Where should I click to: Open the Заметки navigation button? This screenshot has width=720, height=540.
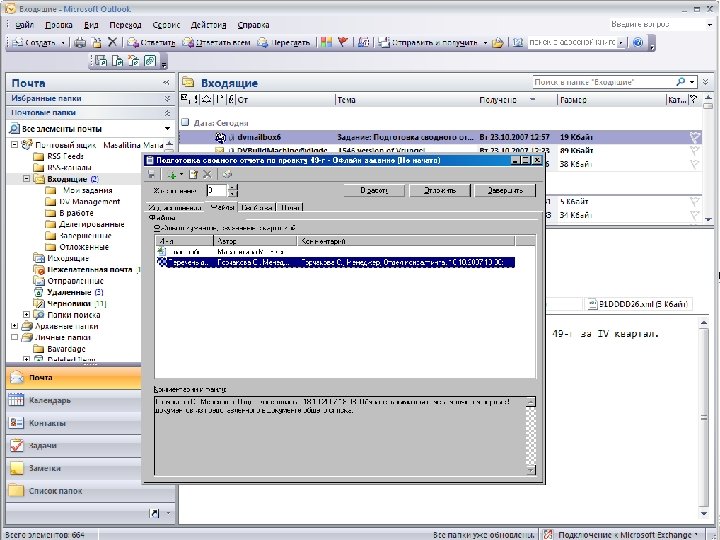pyautogui.click(x=73, y=468)
